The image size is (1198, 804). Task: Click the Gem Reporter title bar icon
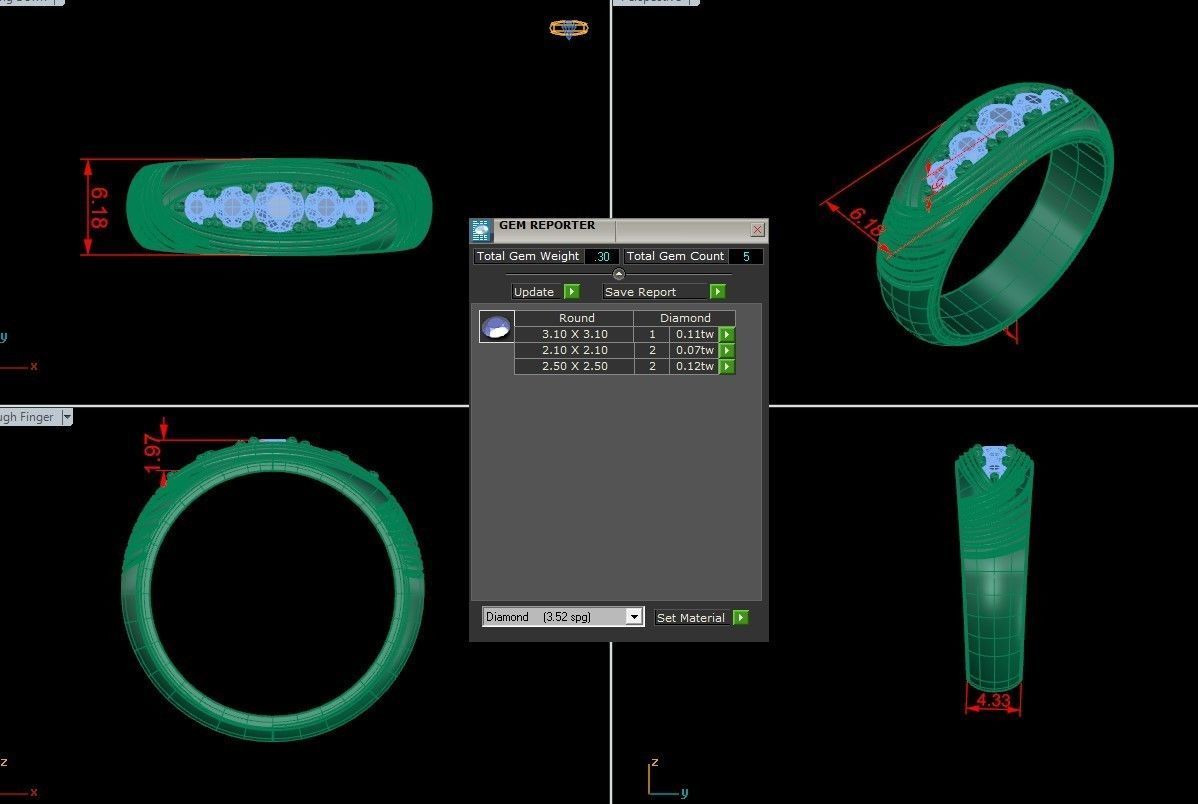481,230
